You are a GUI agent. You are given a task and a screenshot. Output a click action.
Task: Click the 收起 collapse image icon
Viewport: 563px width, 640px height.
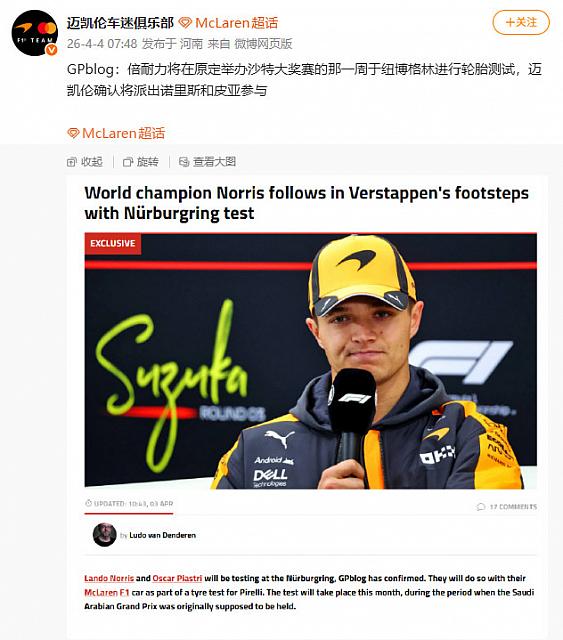click(71, 162)
